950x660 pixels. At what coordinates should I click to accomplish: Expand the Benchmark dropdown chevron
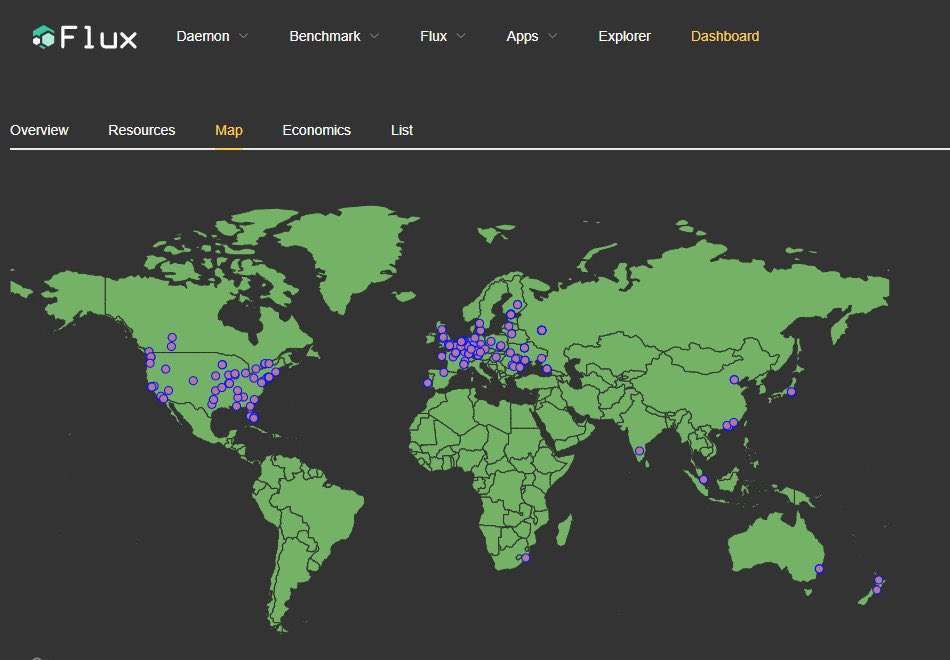pyautogui.click(x=374, y=36)
